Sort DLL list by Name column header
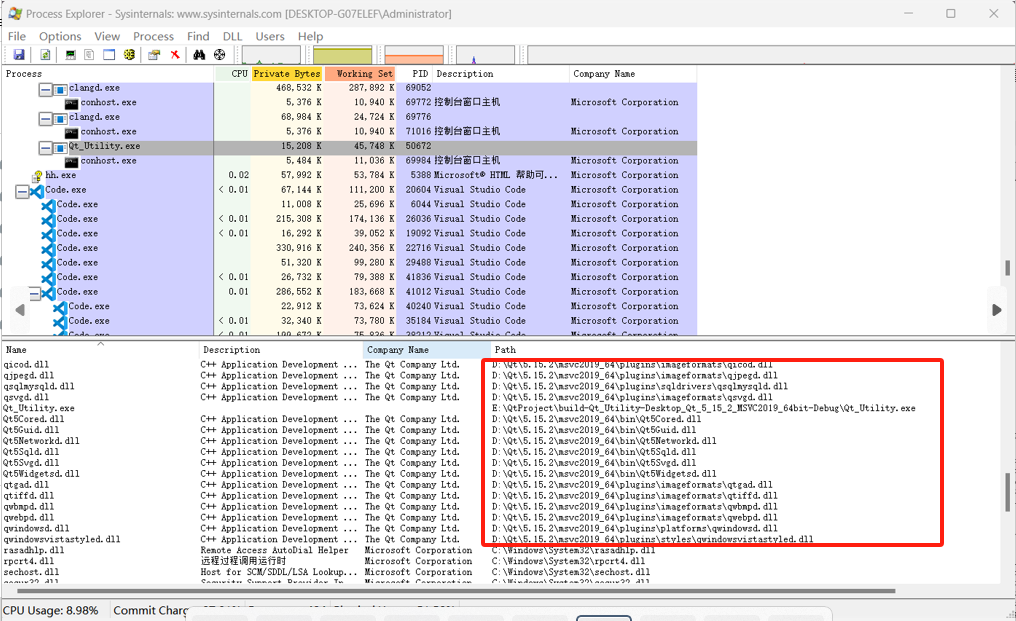Screen dimensions: 1016x621 coord(100,350)
